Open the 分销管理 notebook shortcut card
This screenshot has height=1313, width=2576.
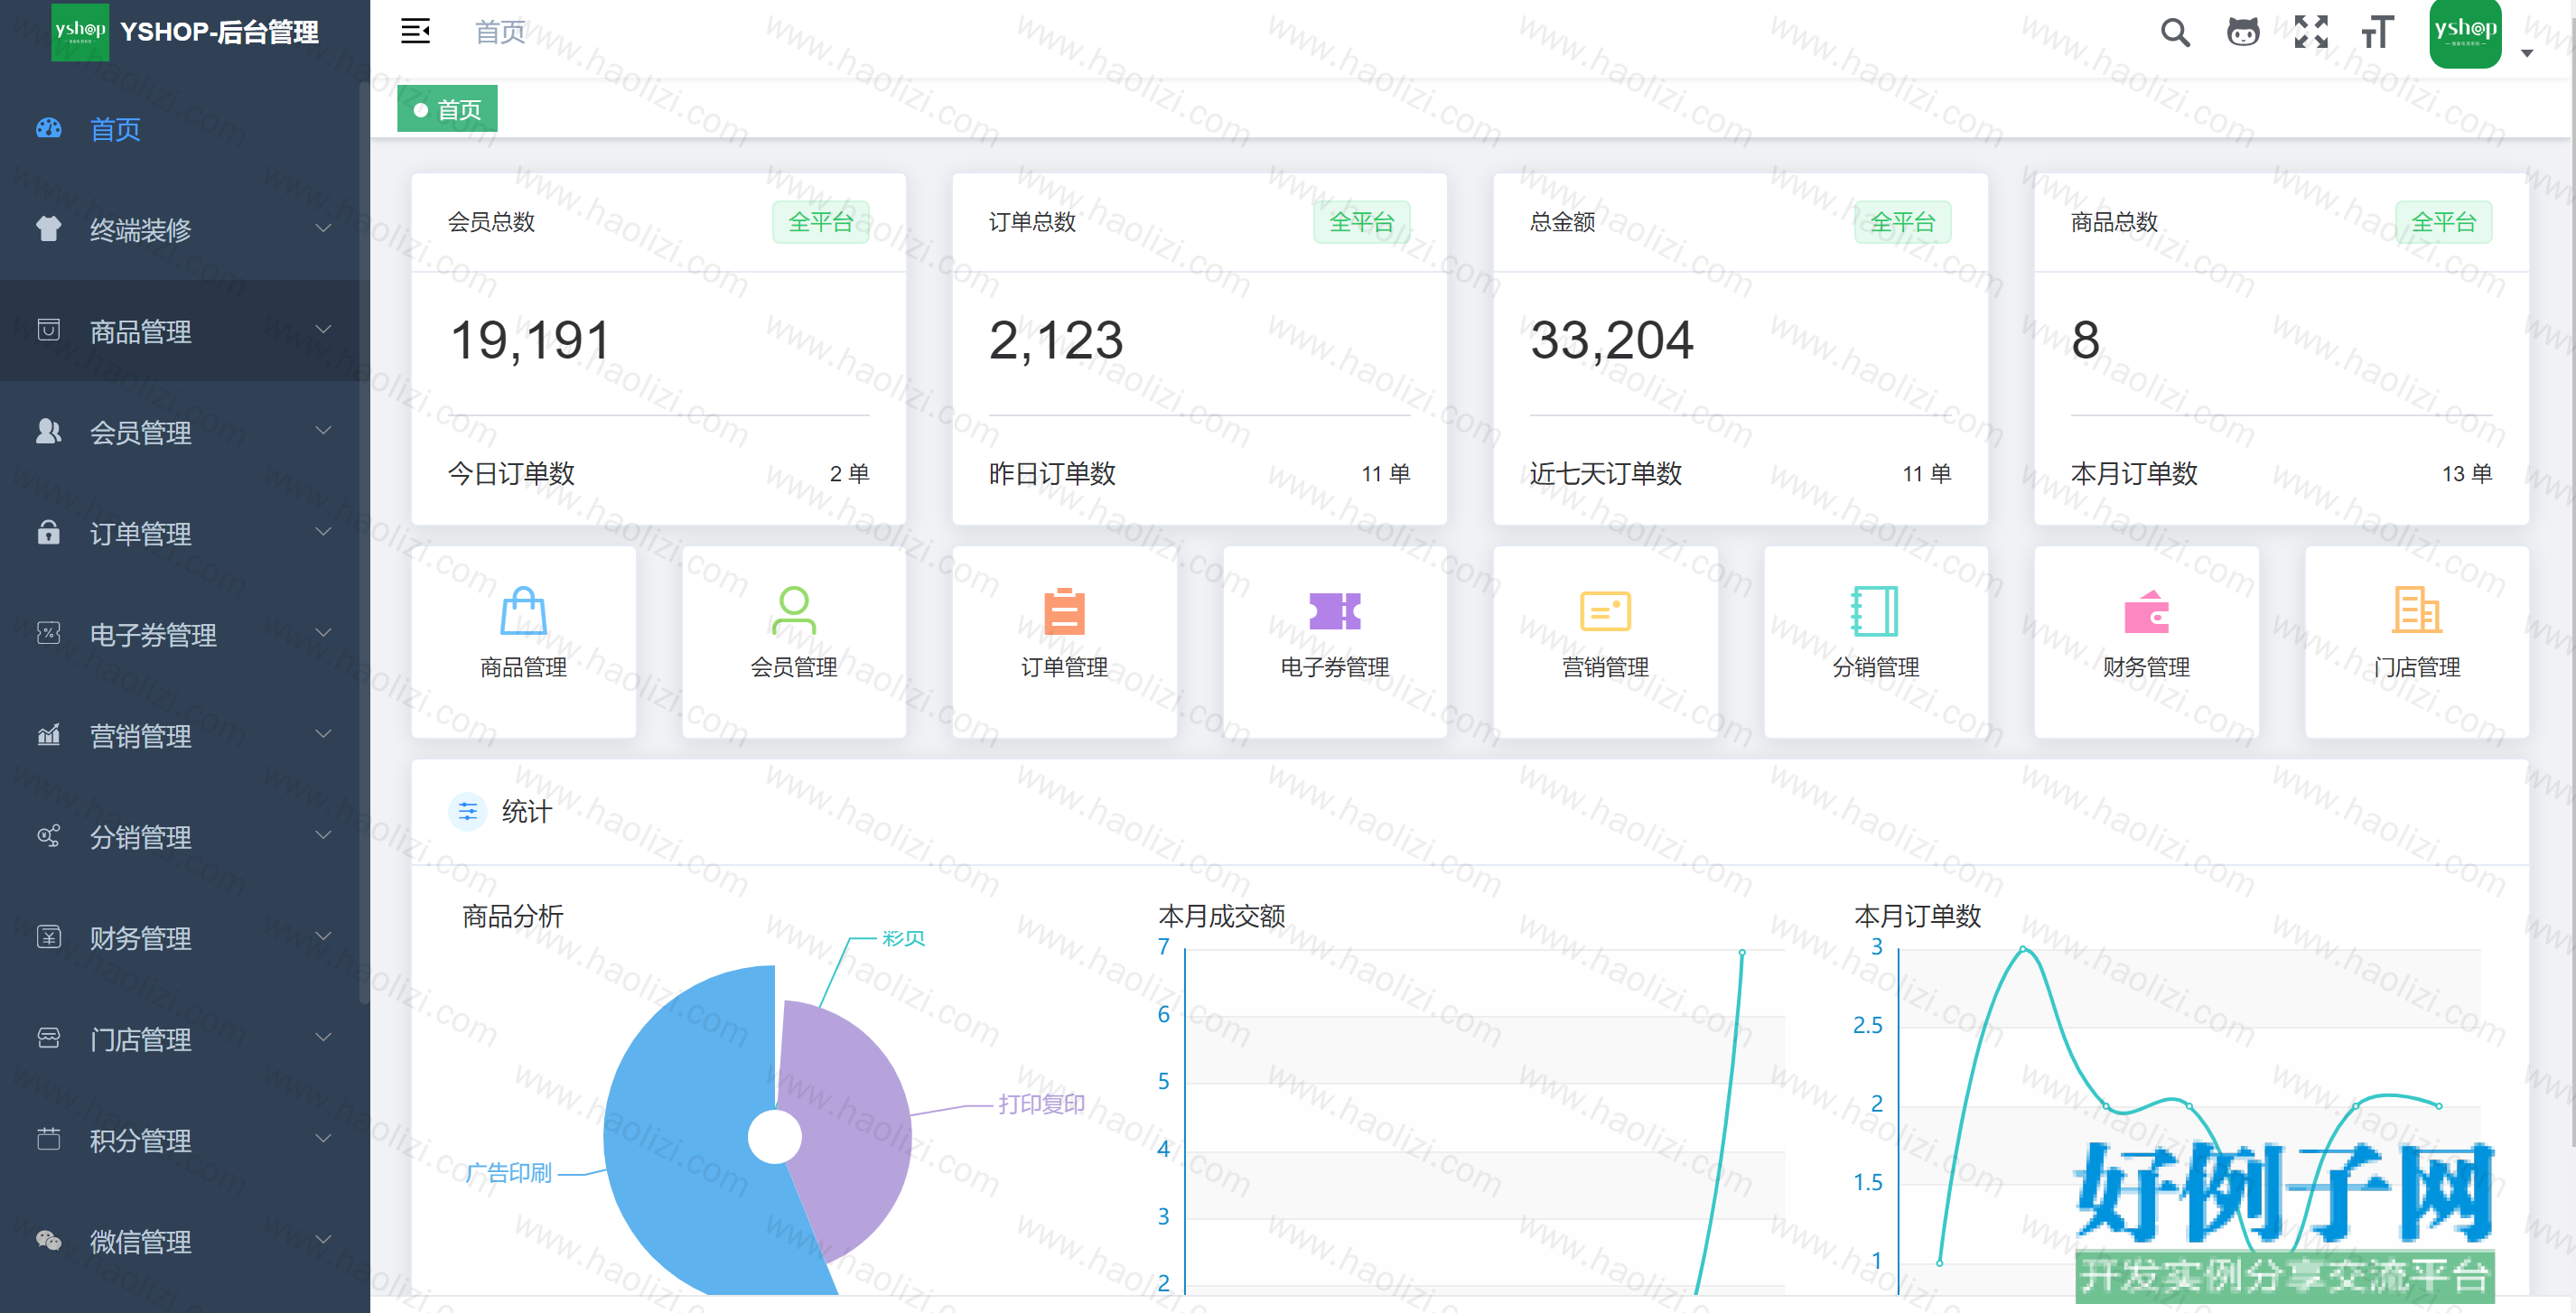tap(1876, 642)
